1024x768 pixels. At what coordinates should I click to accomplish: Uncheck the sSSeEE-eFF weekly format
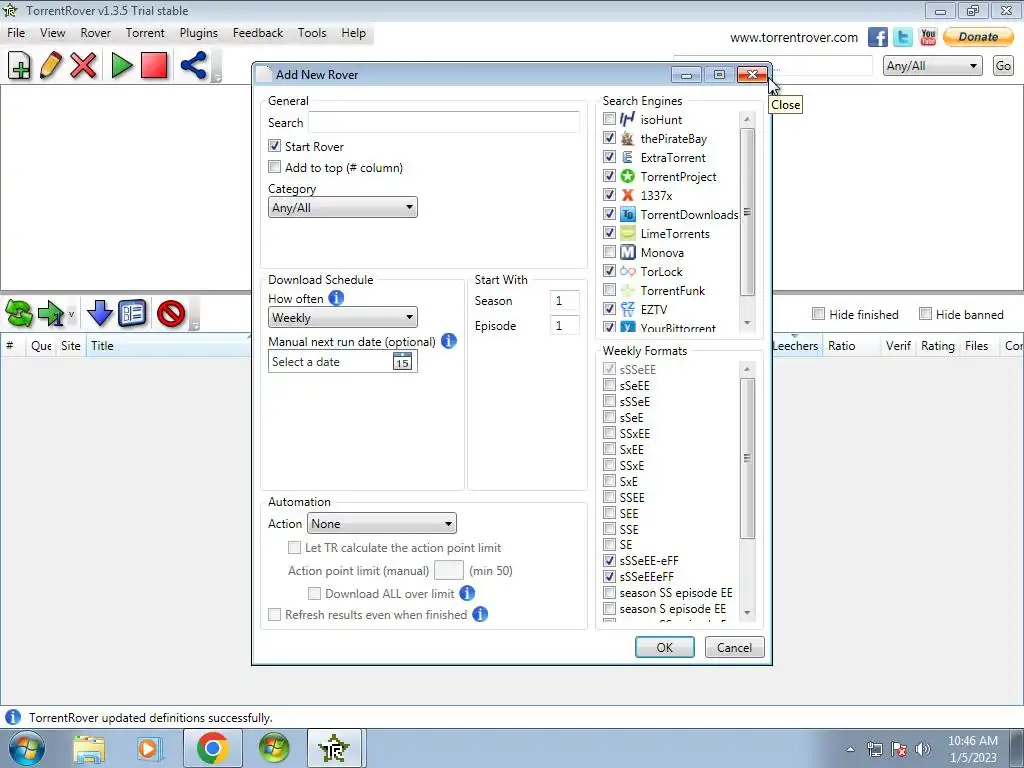coord(609,560)
